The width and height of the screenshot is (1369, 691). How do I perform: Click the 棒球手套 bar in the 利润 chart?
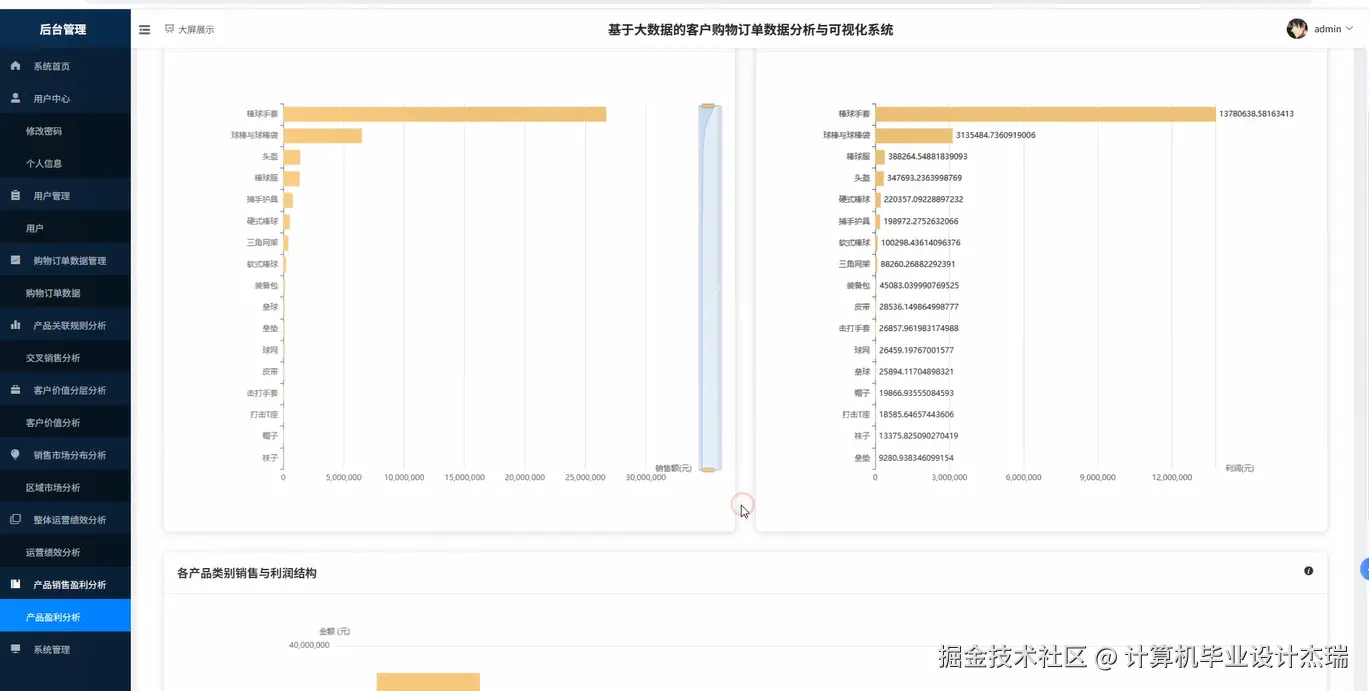[x=1046, y=114]
